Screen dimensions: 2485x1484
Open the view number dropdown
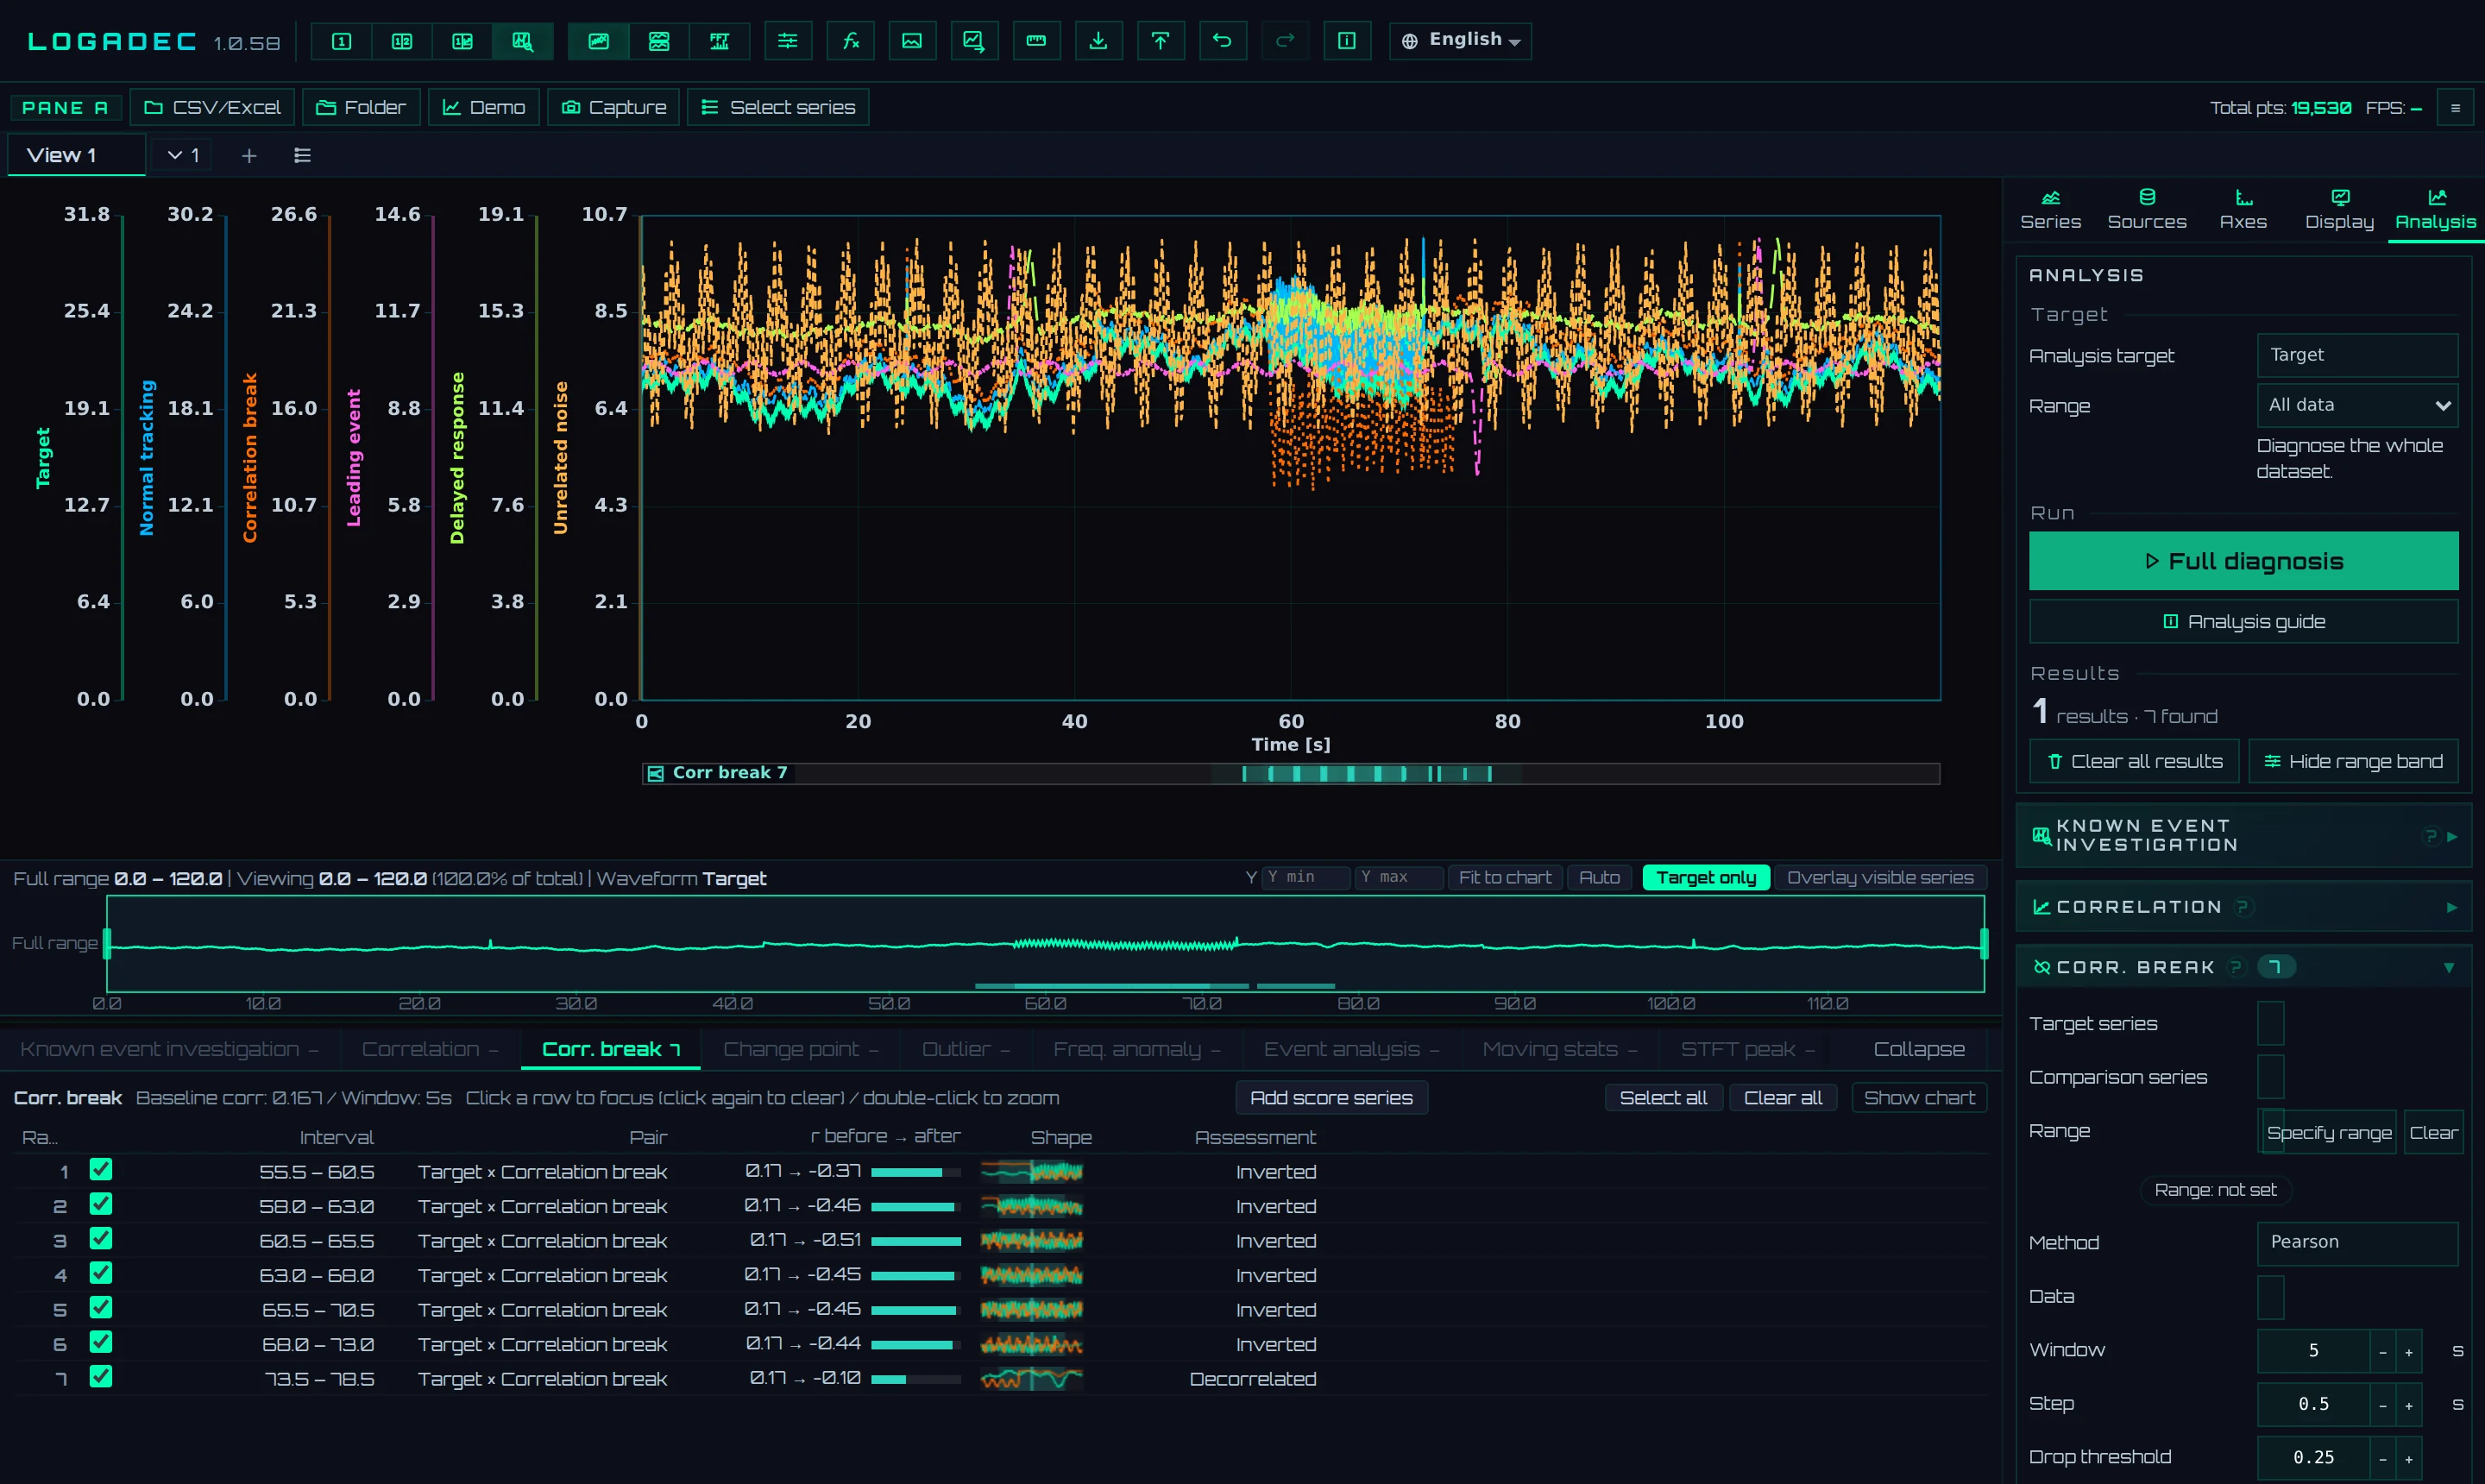(x=183, y=155)
